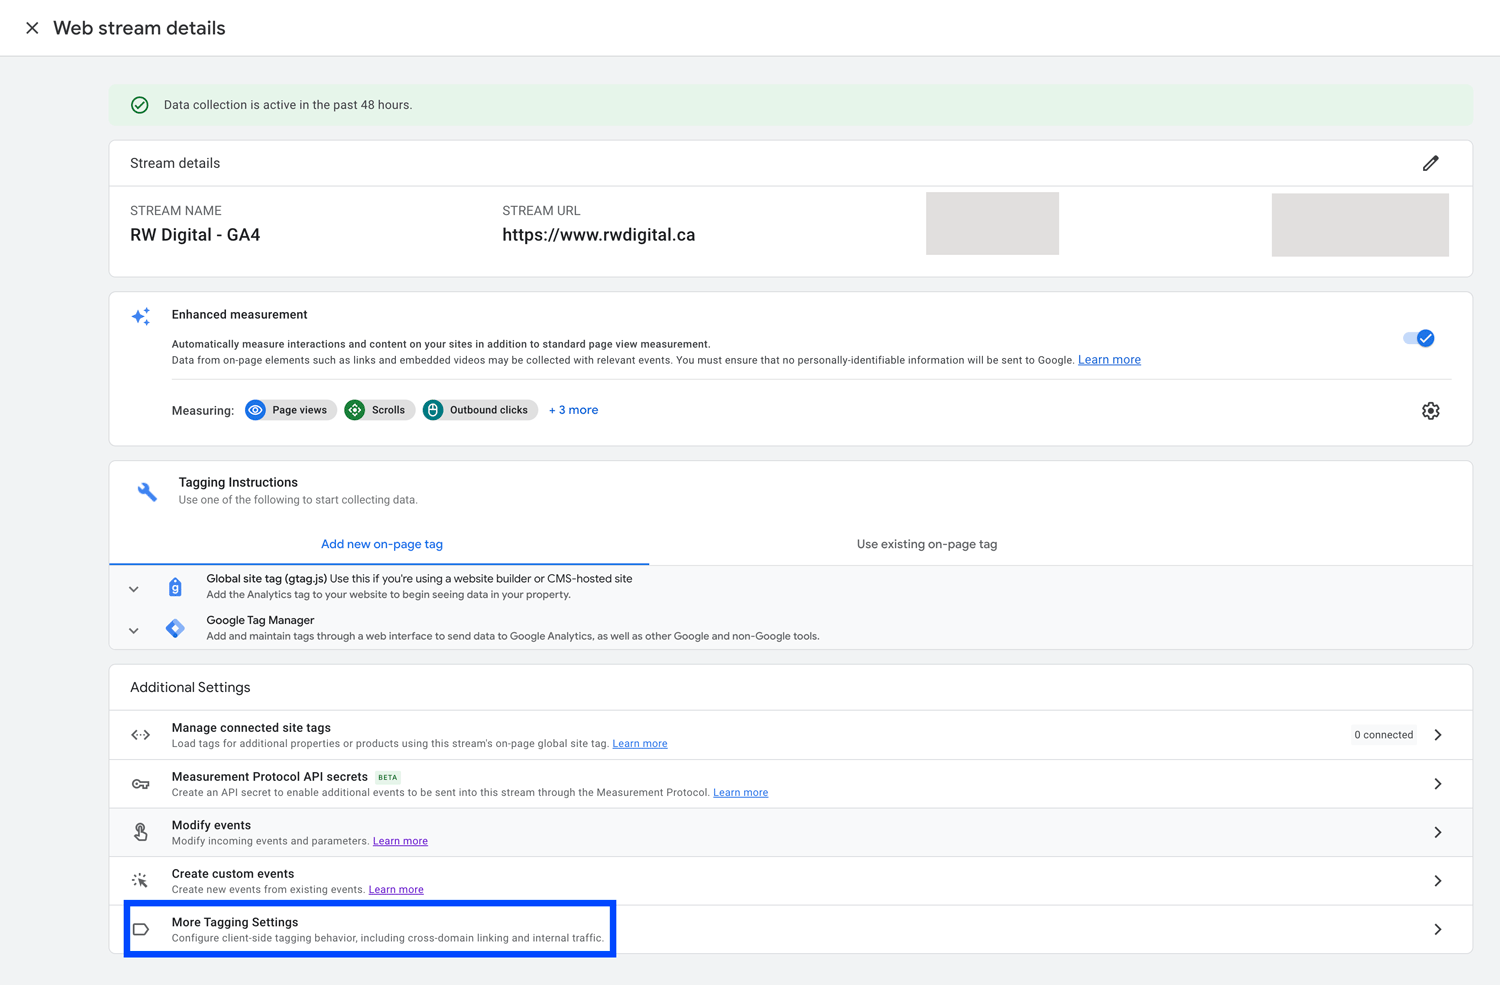Open Learn more link for Measurement Protocol
Viewport: 1500px width, 985px height.
pyautogui.click(x=740, y=793)
